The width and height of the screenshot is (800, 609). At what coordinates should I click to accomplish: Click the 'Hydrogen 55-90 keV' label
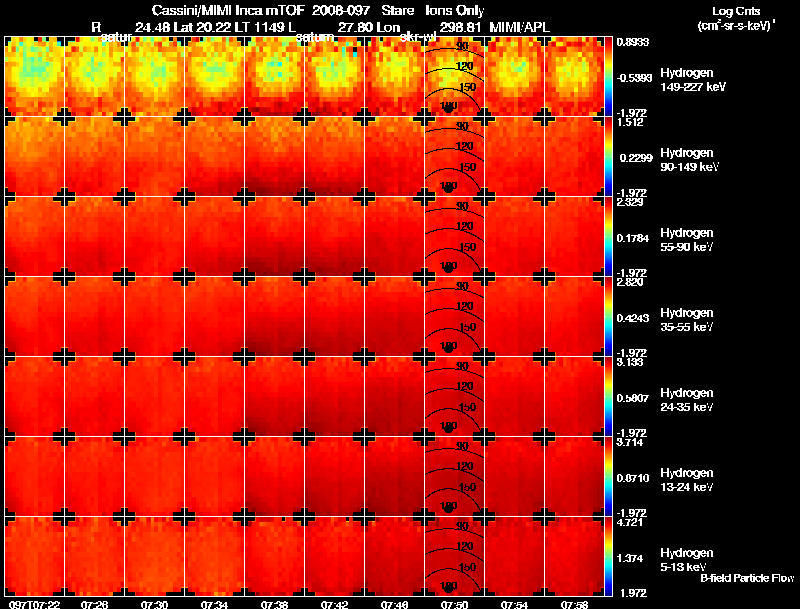(x=687, y=239)
